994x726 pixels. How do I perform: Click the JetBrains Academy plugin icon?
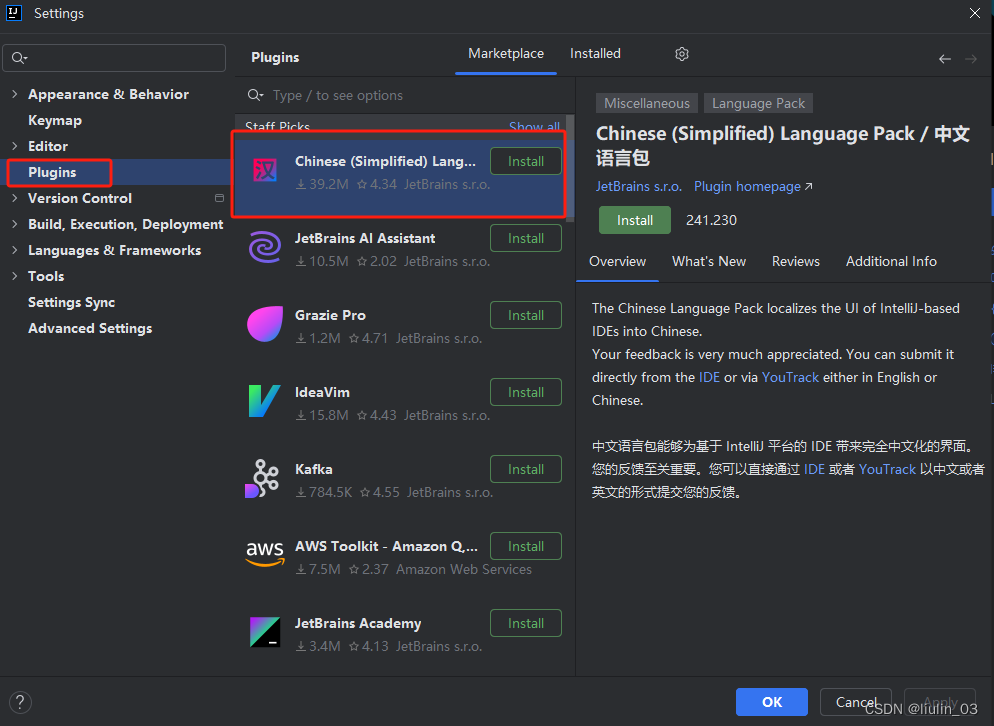265,632
